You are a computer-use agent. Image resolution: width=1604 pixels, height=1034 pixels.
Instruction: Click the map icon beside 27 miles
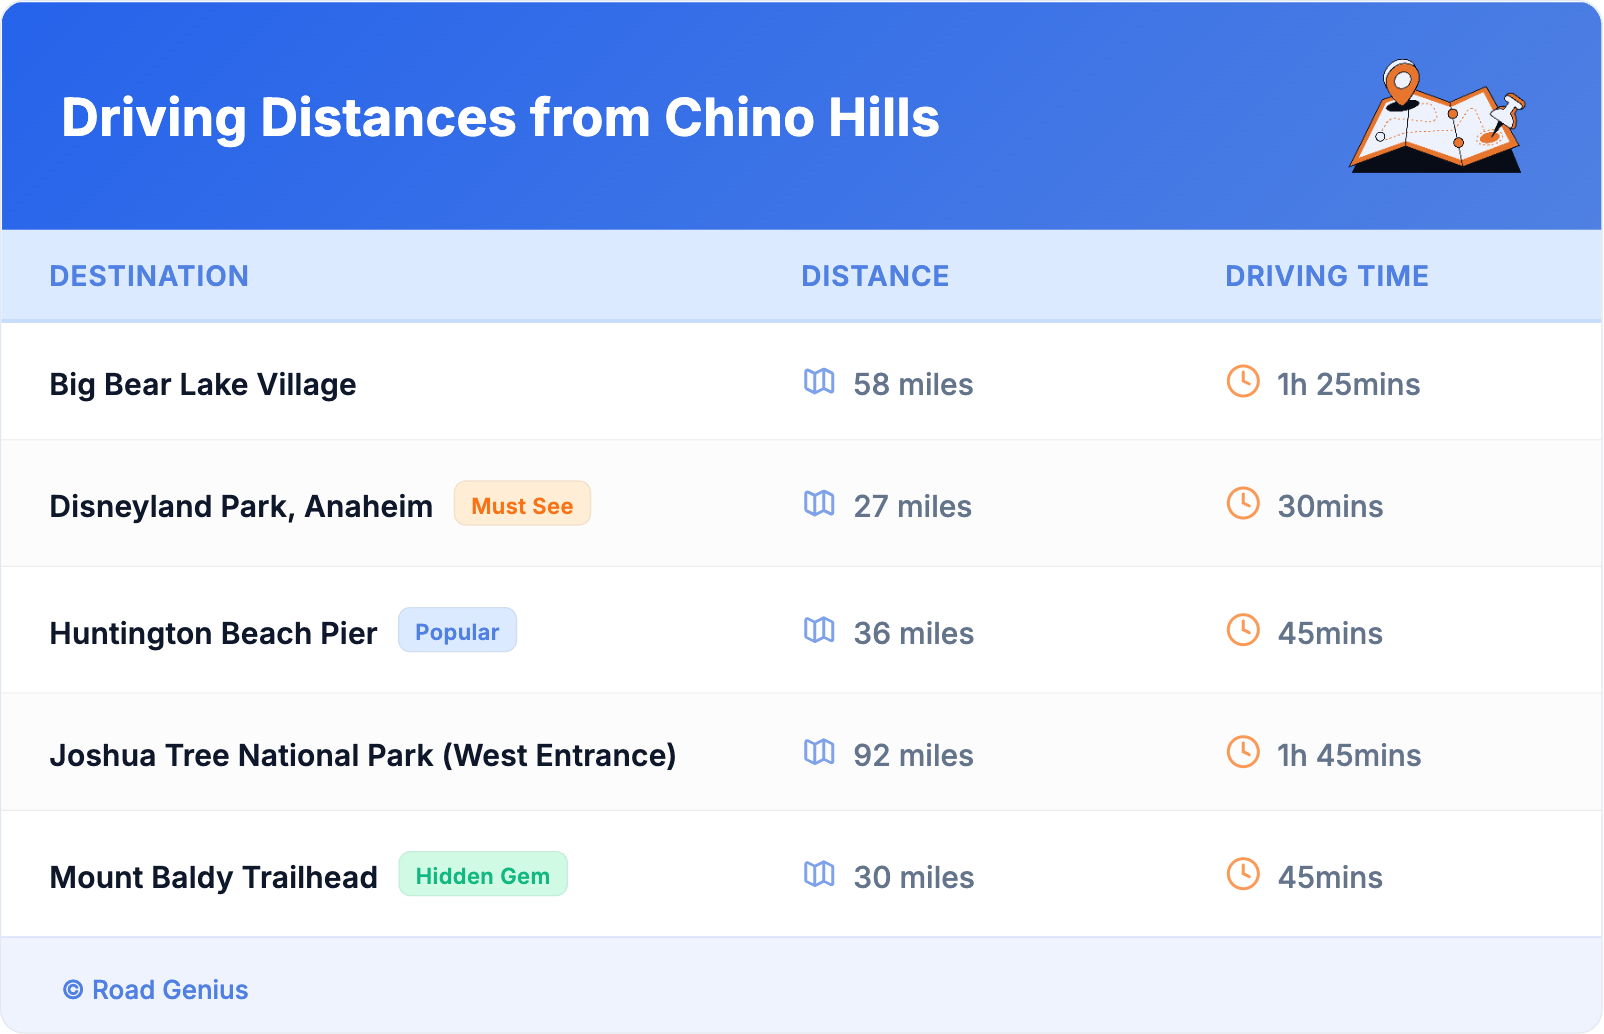(819, 503)
